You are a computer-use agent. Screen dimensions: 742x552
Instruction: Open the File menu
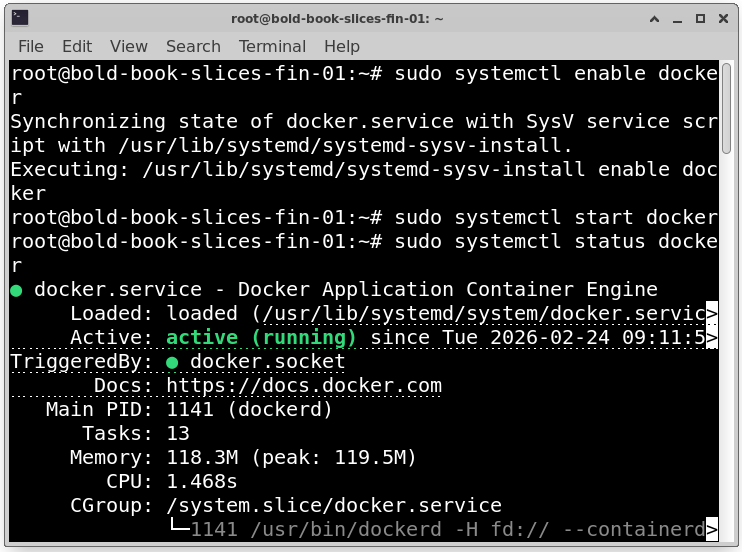[x=31, y=46]
